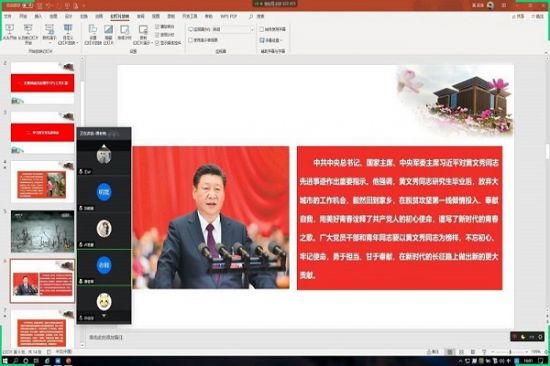This screenshot has height=366, width=550.
Task: Toggle the Notes button in status bar
Action: pyautogui.click(x=433, y=352)
